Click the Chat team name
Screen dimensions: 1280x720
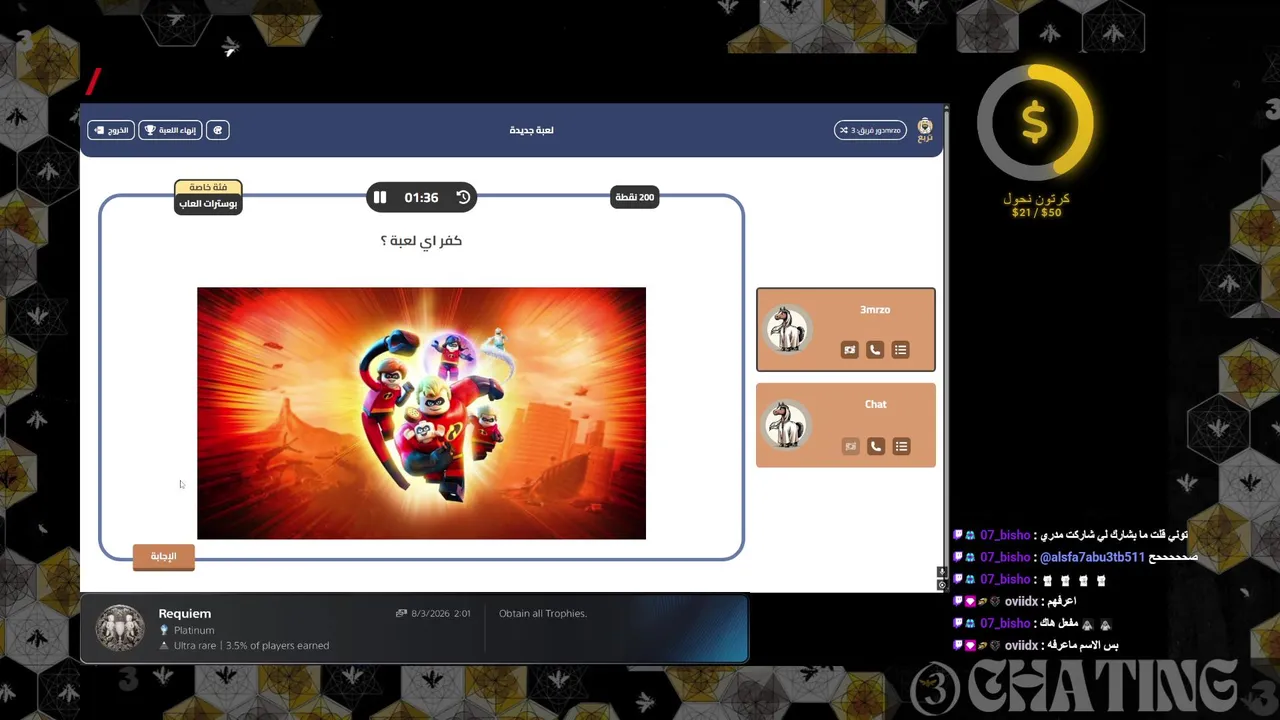pyautogui.click(x=876, y=404)
